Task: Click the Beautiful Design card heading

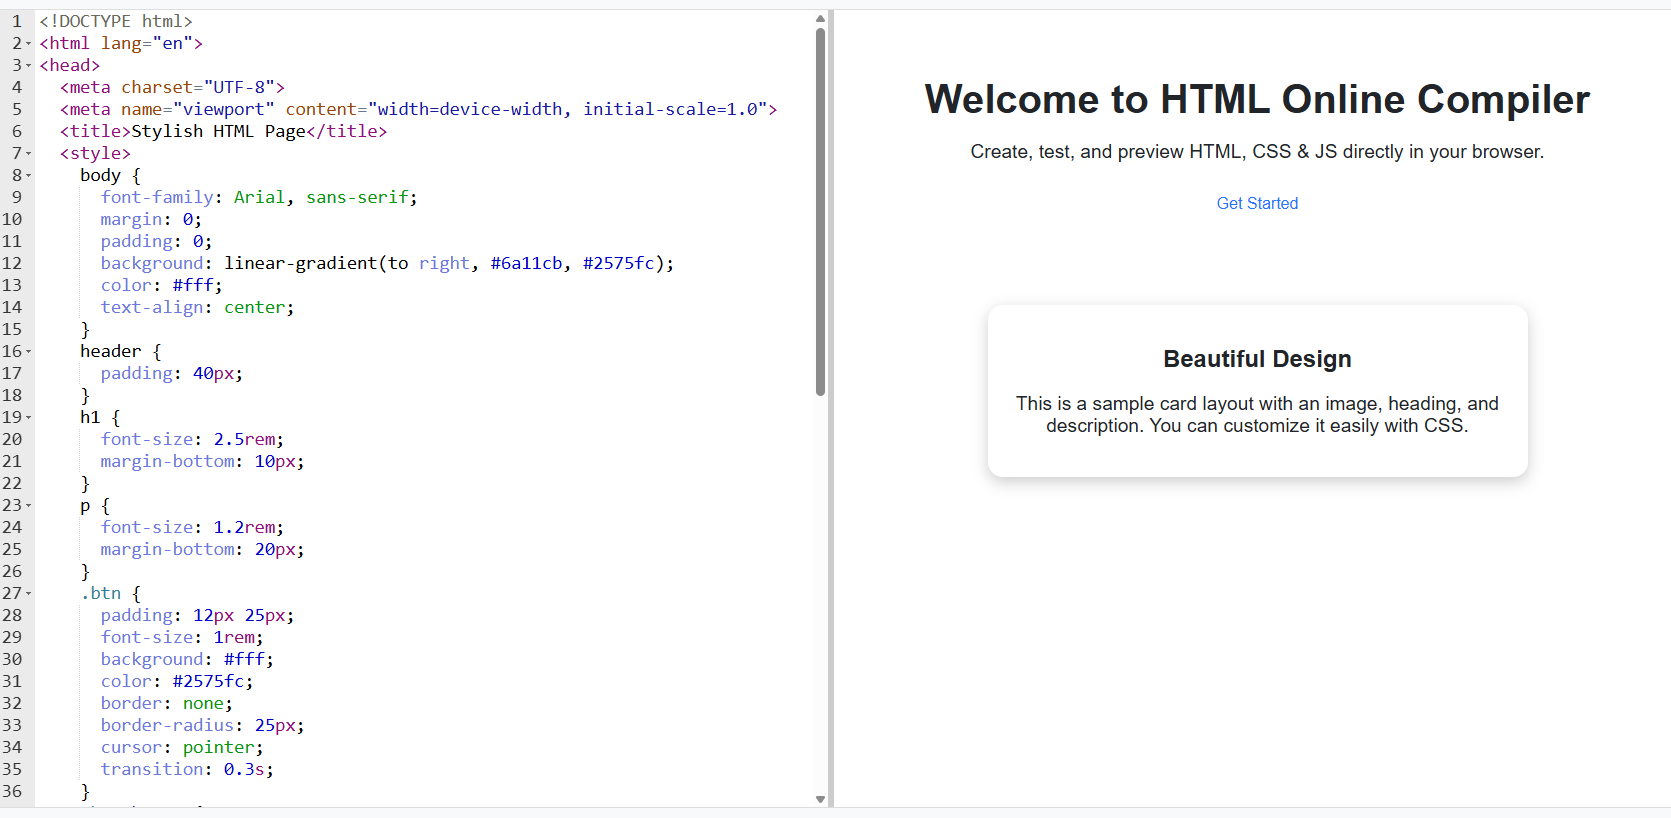Action: click(x=1257, y=359)
